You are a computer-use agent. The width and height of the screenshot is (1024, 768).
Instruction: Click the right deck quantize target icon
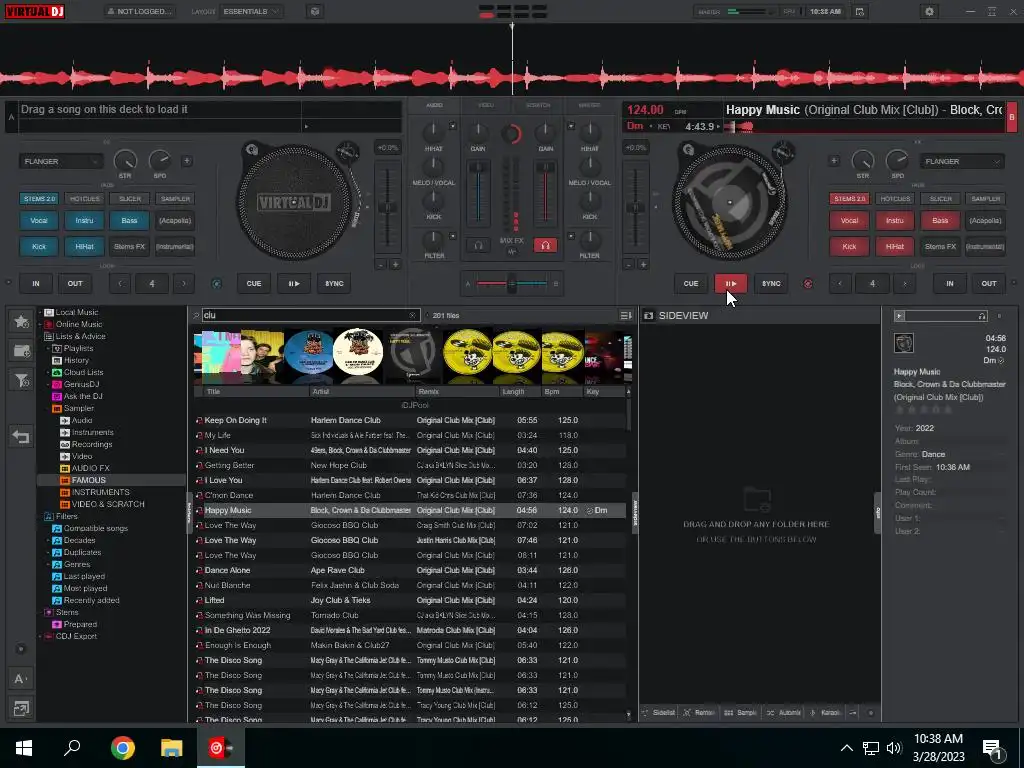tap(808, 283)
